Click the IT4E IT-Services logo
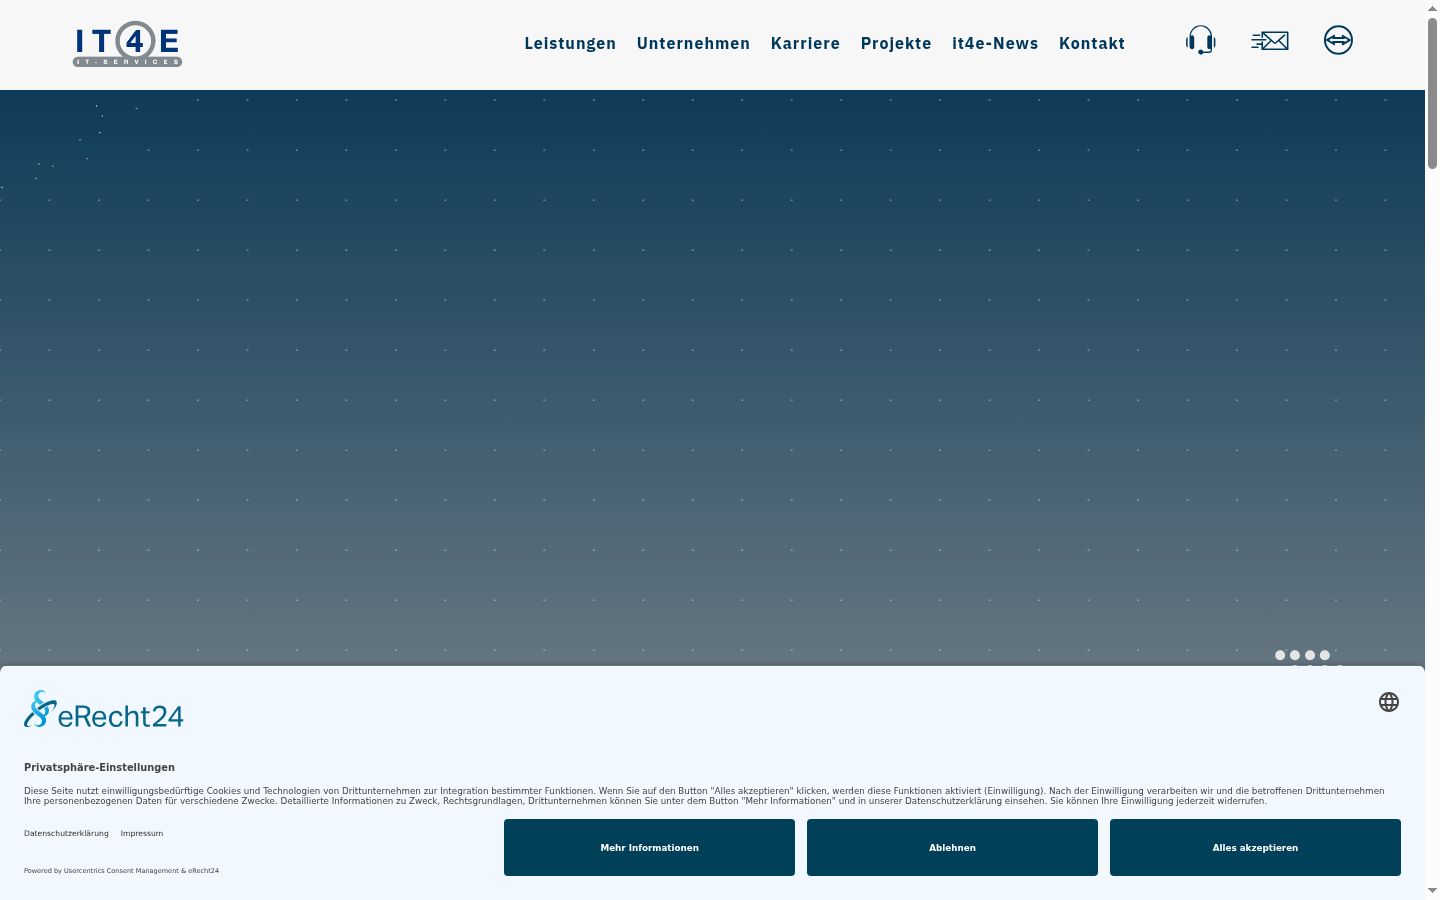 coord(127,44)
